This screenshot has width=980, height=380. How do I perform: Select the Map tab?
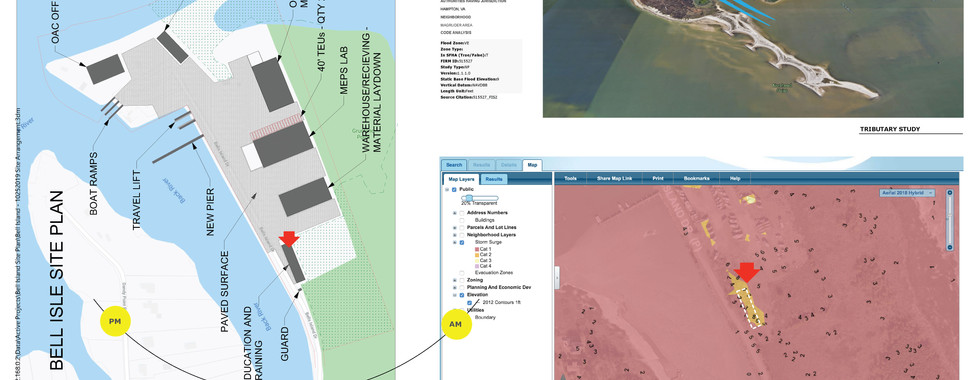click(x=532, y=165)
